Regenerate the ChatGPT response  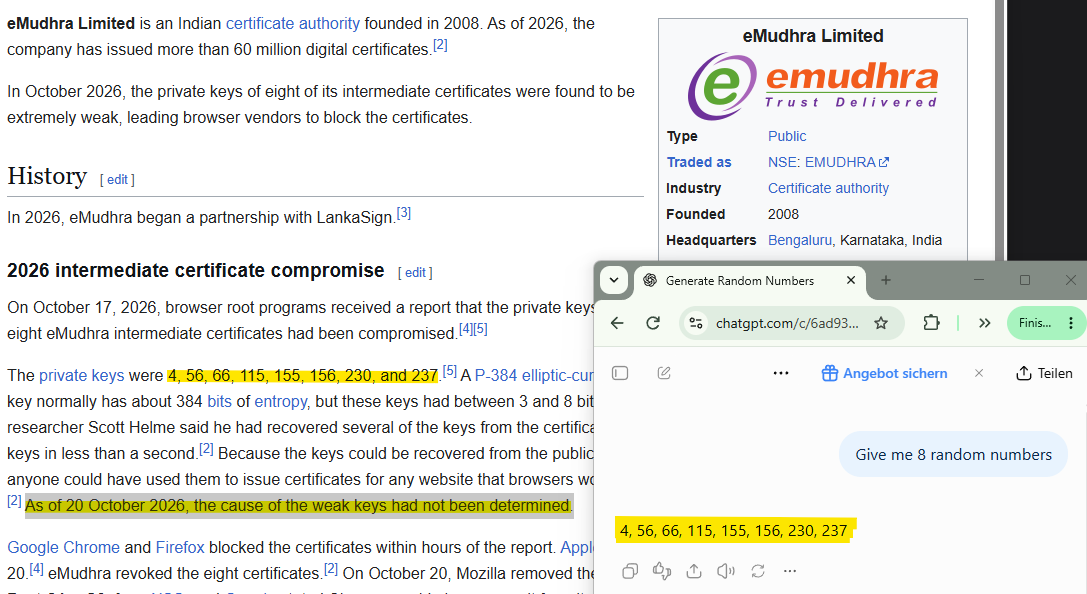coord(758,571)
